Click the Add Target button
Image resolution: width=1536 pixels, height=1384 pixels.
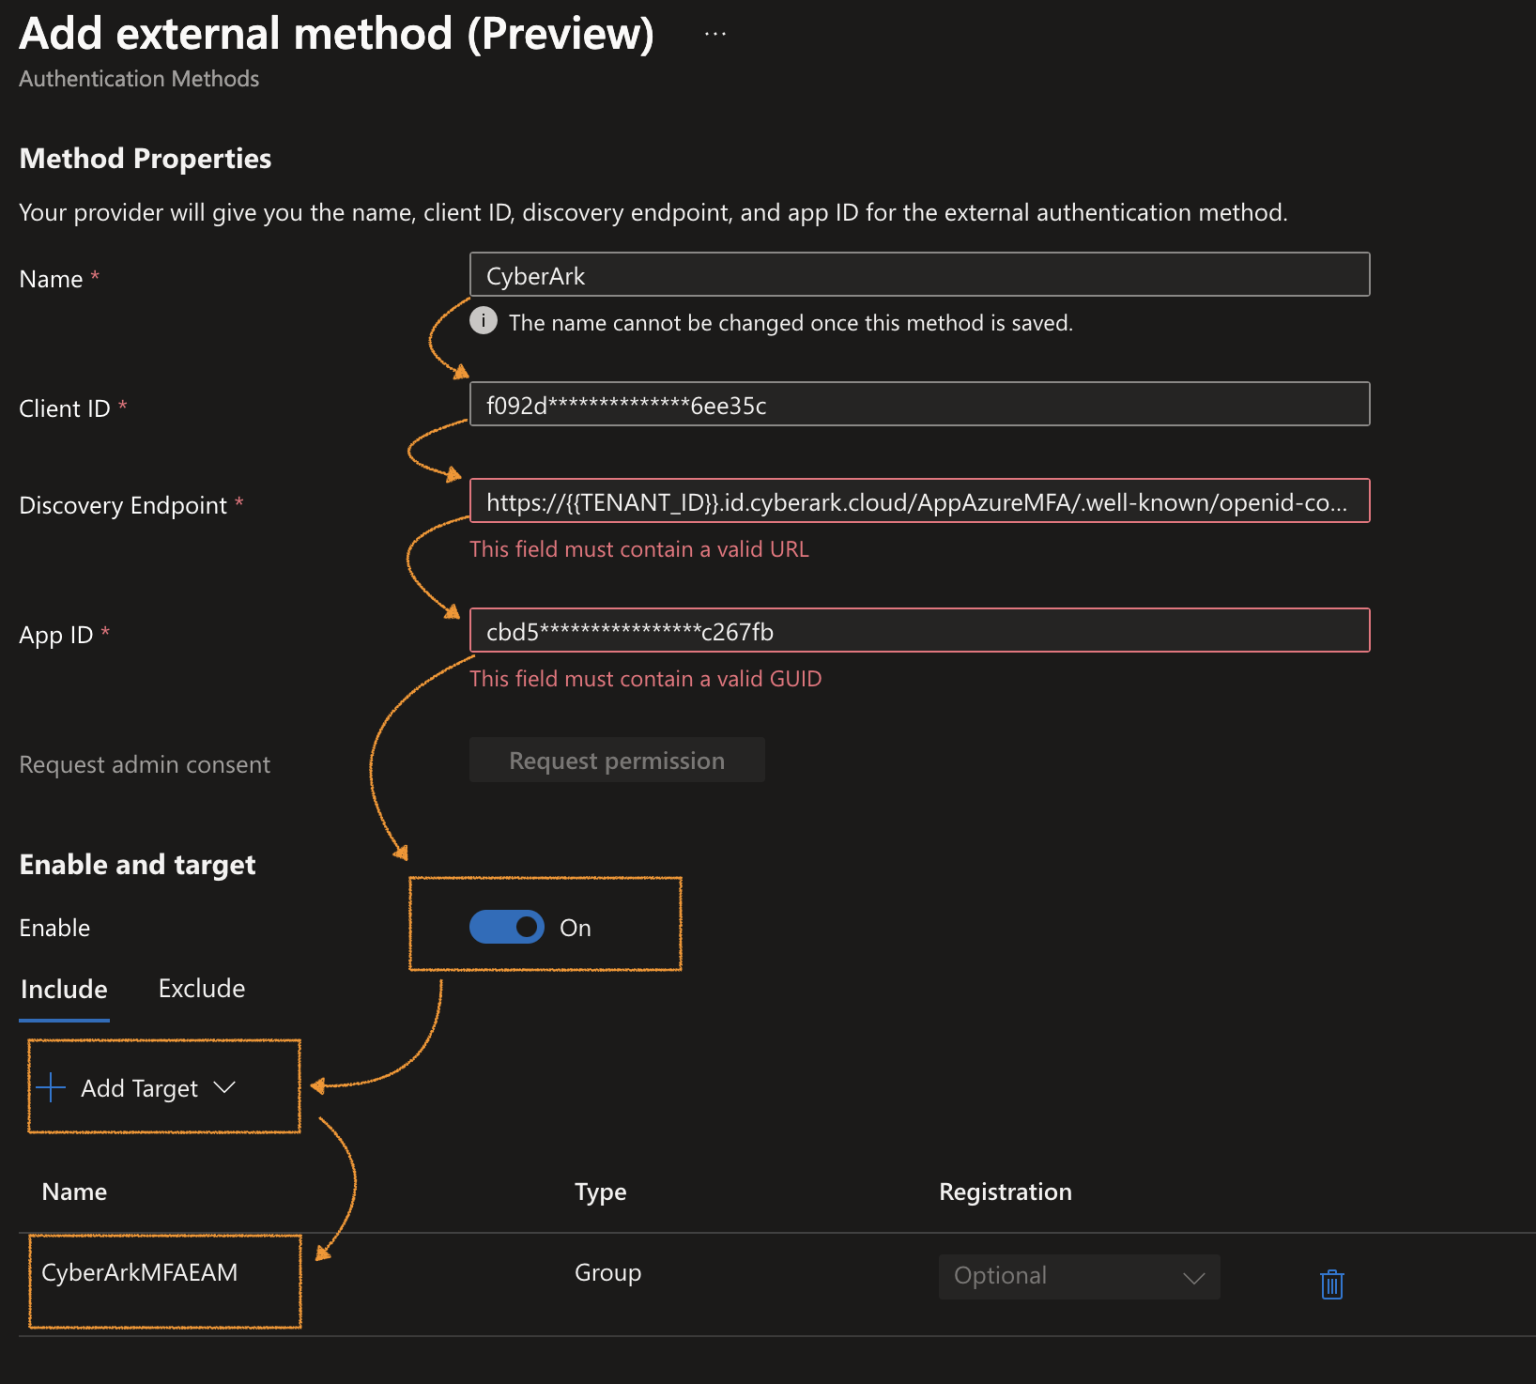click(138, 1088)
